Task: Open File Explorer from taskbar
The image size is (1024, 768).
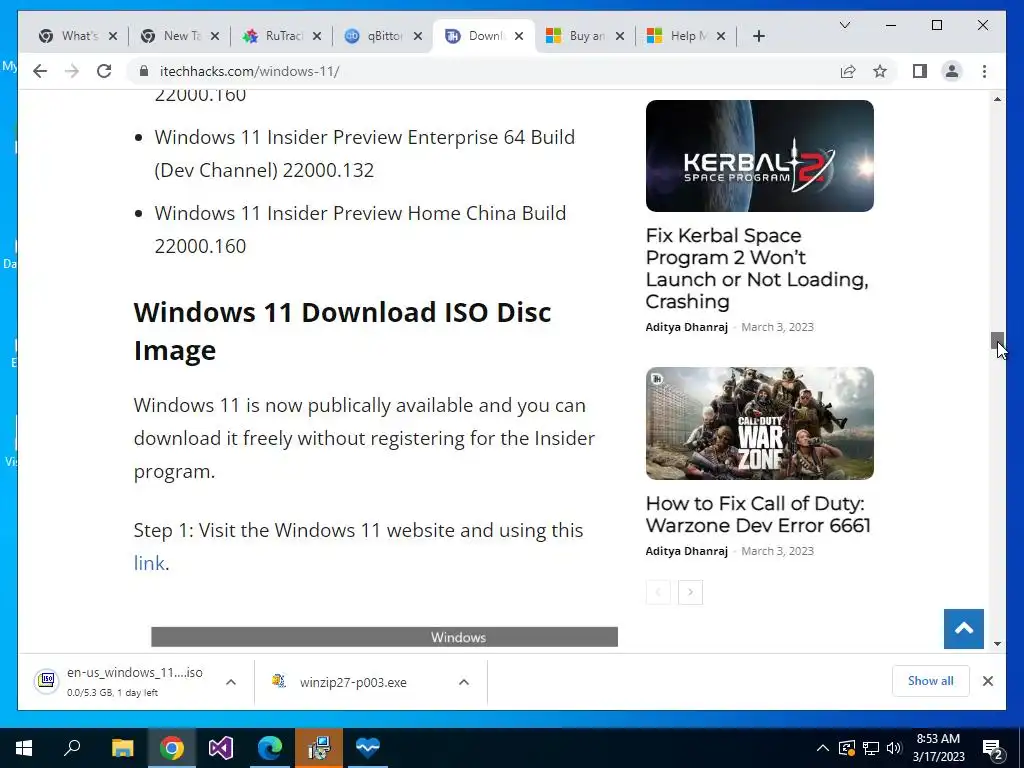Action: point(122,748)
